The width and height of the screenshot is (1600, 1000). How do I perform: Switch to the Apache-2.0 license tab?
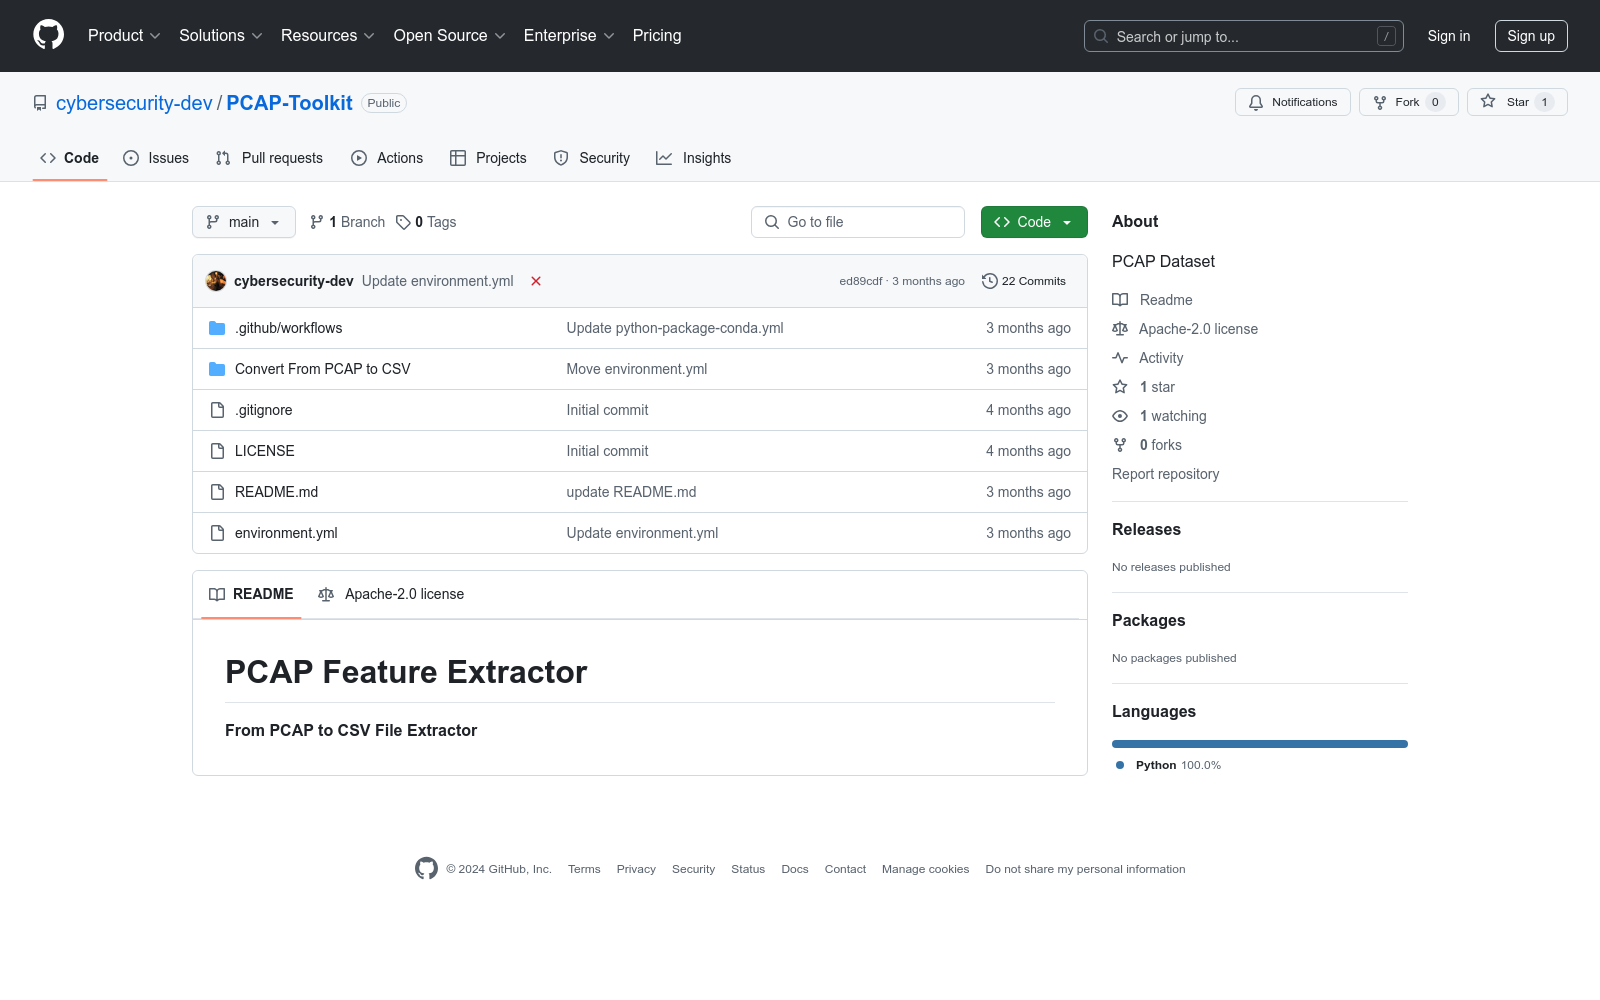point(391,594)
